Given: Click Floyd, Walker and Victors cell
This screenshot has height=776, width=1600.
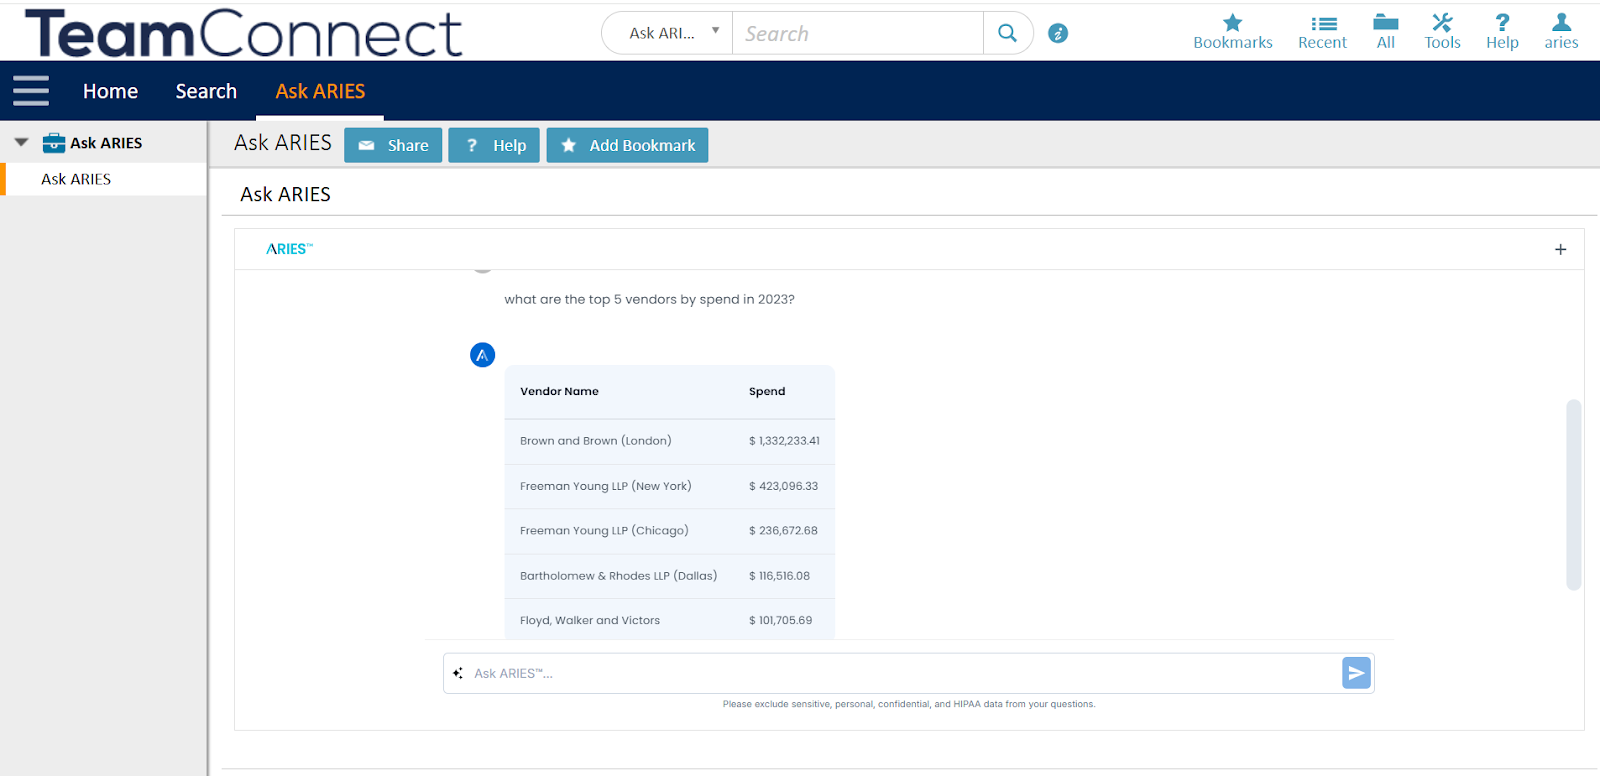Looking at the screenshot, I should (590, 621).
